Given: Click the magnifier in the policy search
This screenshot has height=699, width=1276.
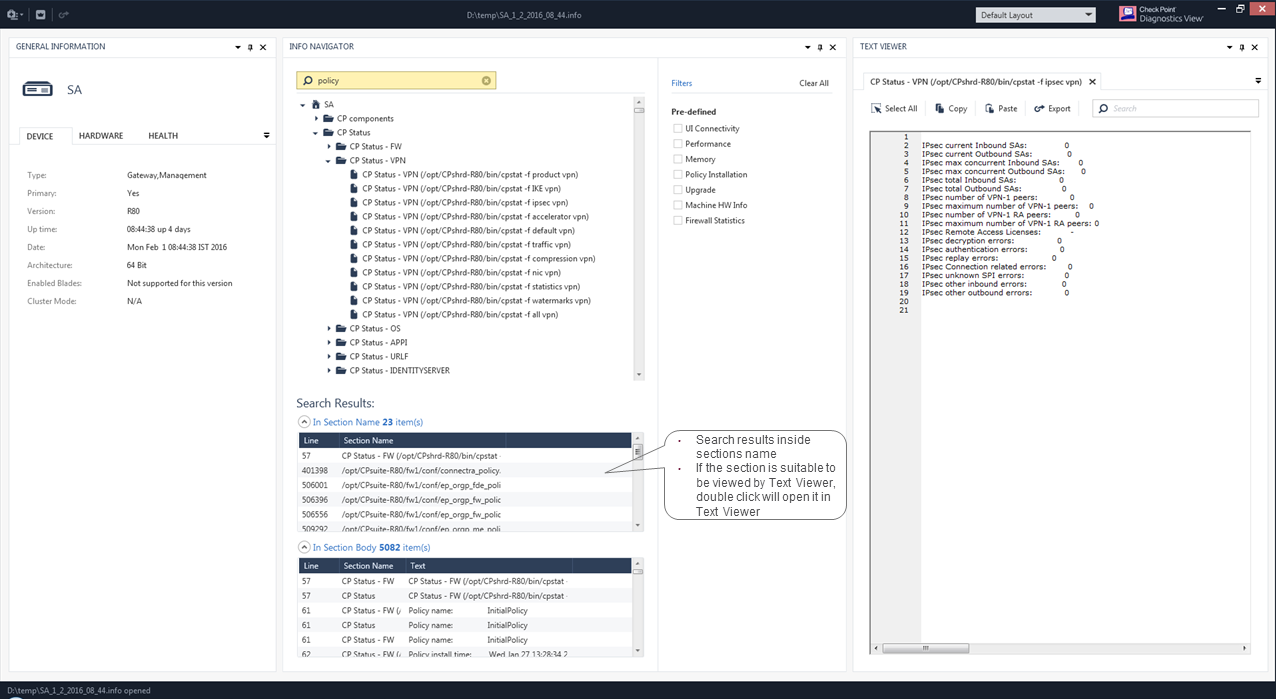Looking at the screenshot, I should (x=308, y=81).
